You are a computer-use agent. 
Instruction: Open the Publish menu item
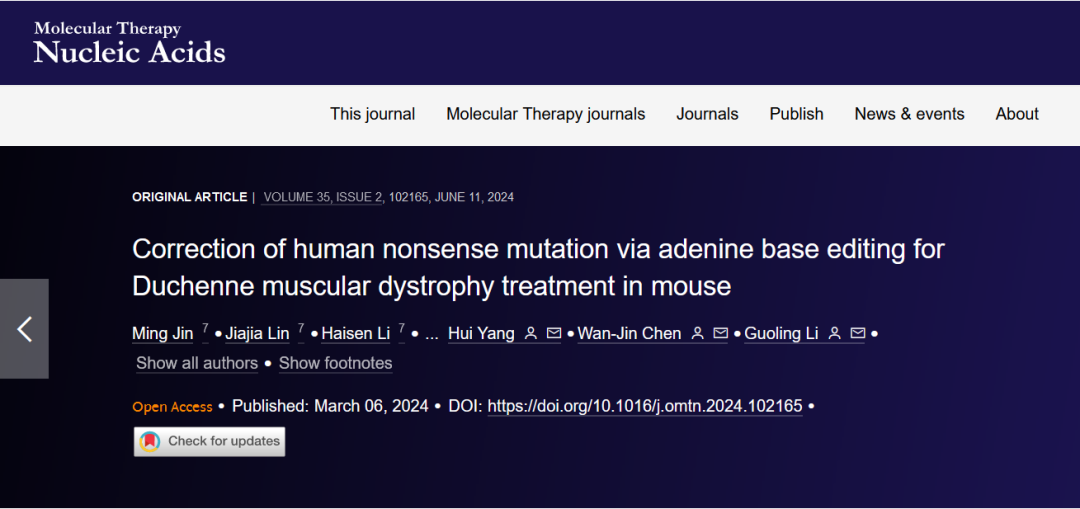click(796, 114)
